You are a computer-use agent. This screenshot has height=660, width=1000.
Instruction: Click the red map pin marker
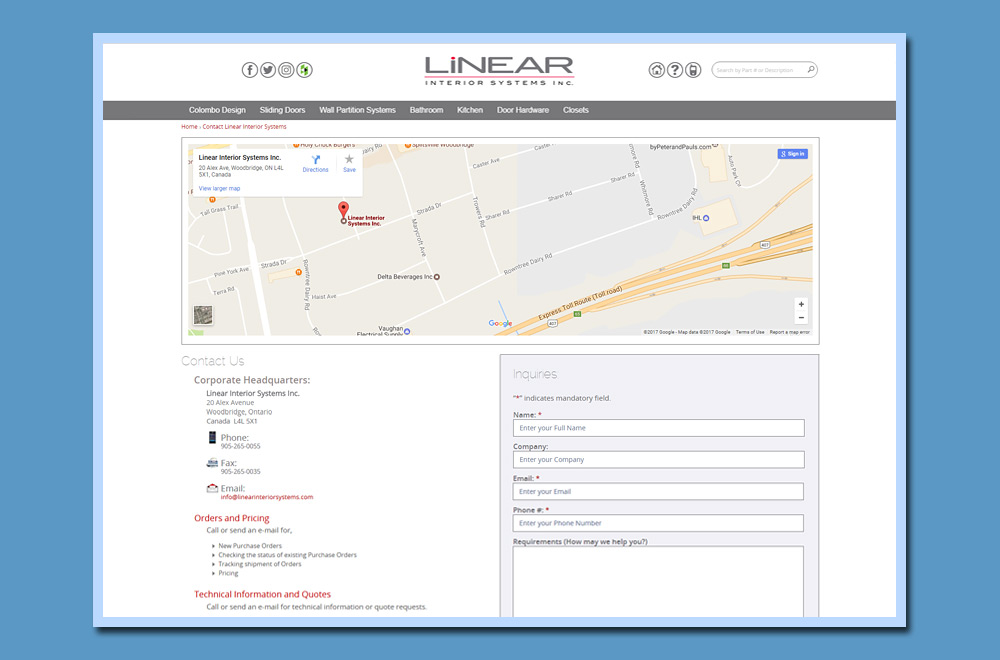343,210
